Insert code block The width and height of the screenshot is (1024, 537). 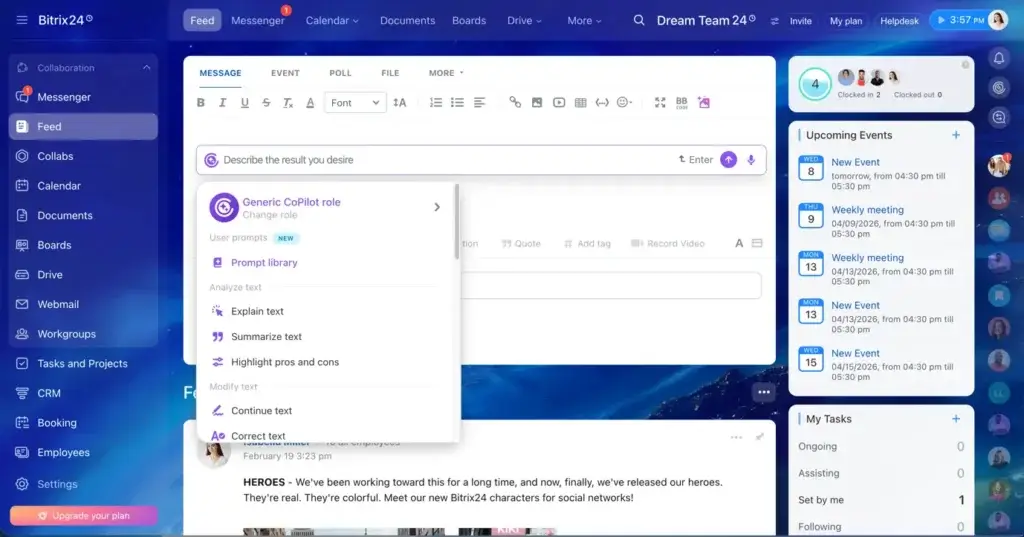coord(602,103)
